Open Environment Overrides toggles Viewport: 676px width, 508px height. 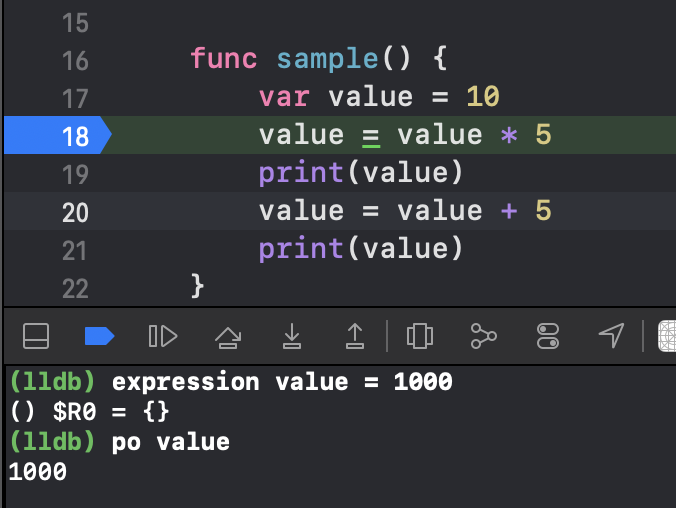point(548,336)
